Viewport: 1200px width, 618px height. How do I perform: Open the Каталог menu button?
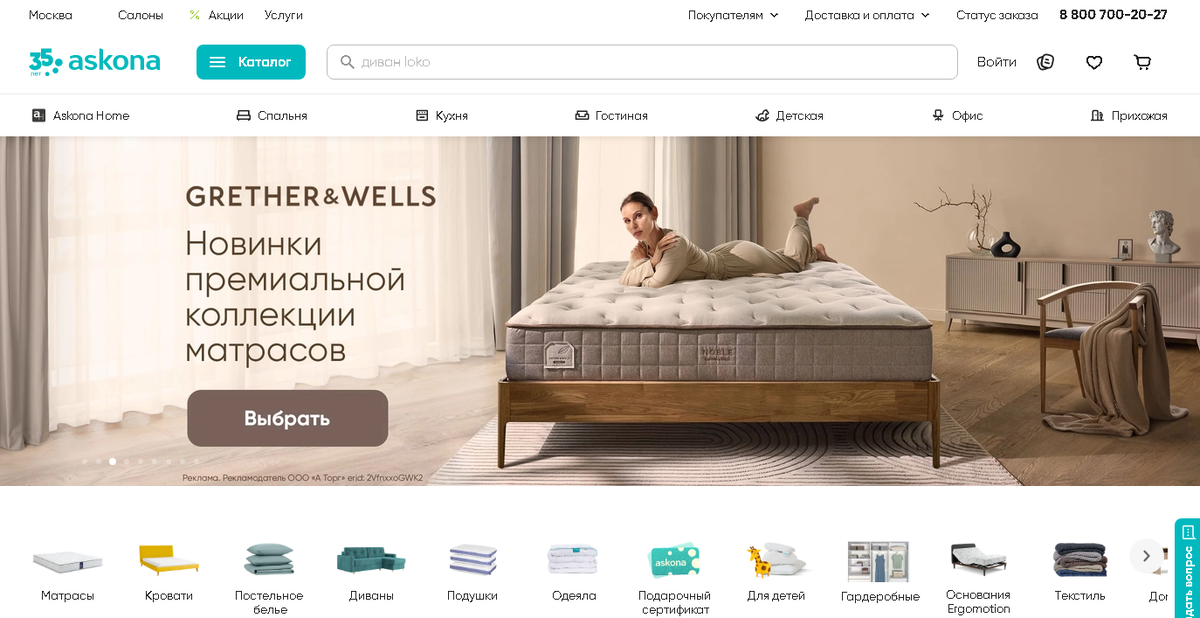coord(251,62)
